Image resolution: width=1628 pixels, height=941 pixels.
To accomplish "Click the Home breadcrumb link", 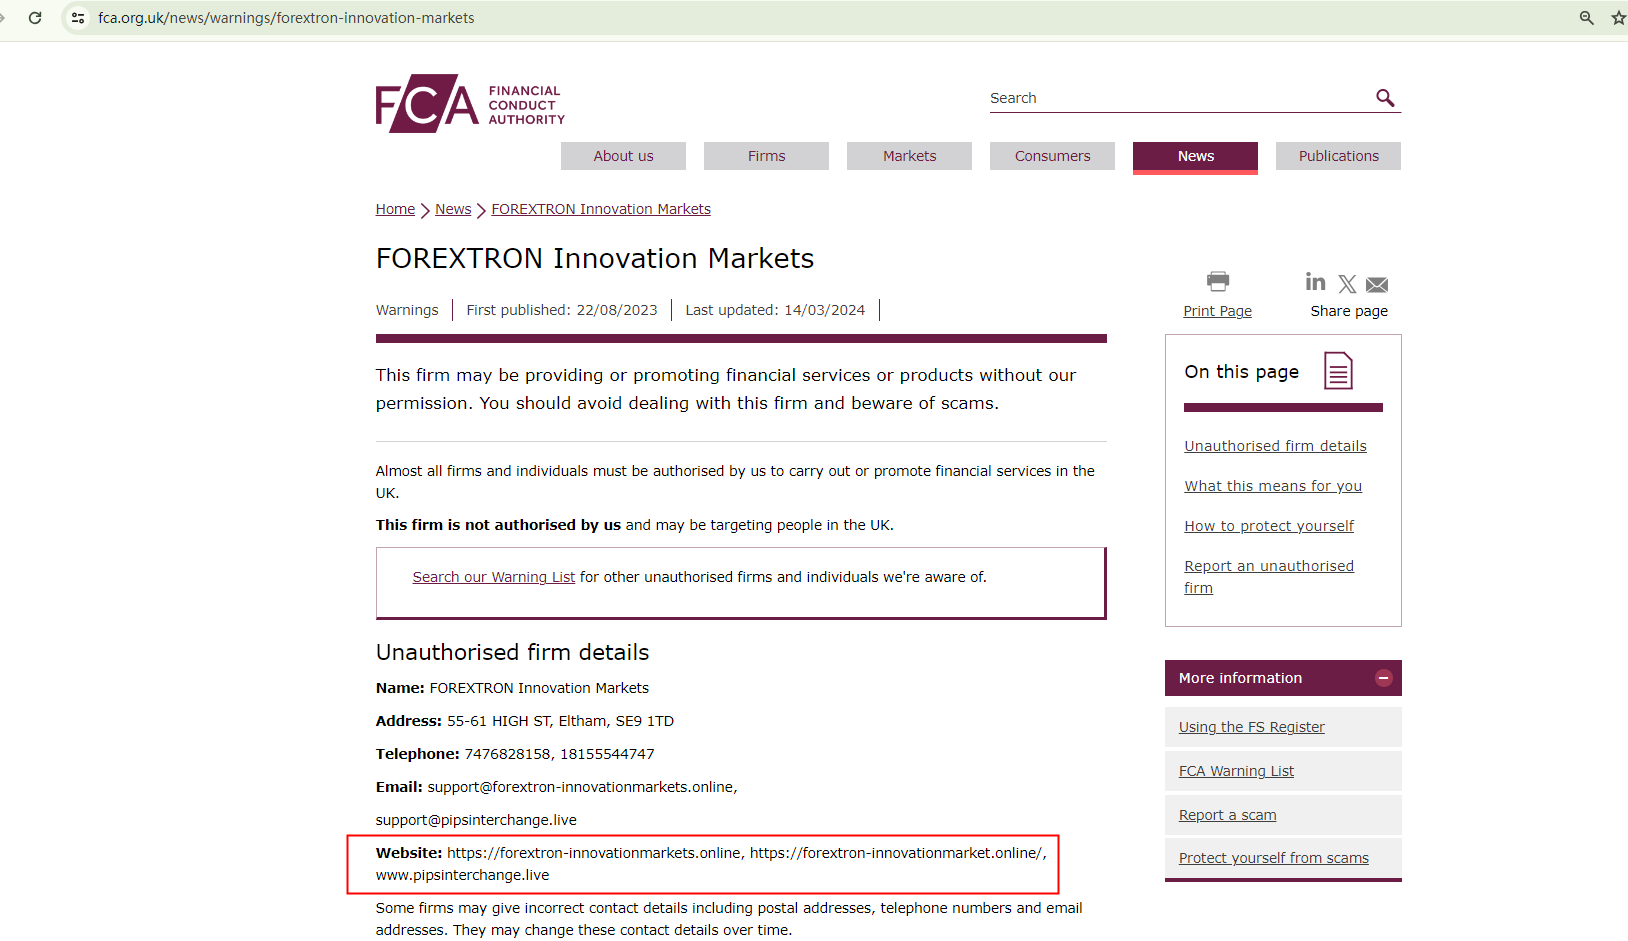I will tap(395, 209).
